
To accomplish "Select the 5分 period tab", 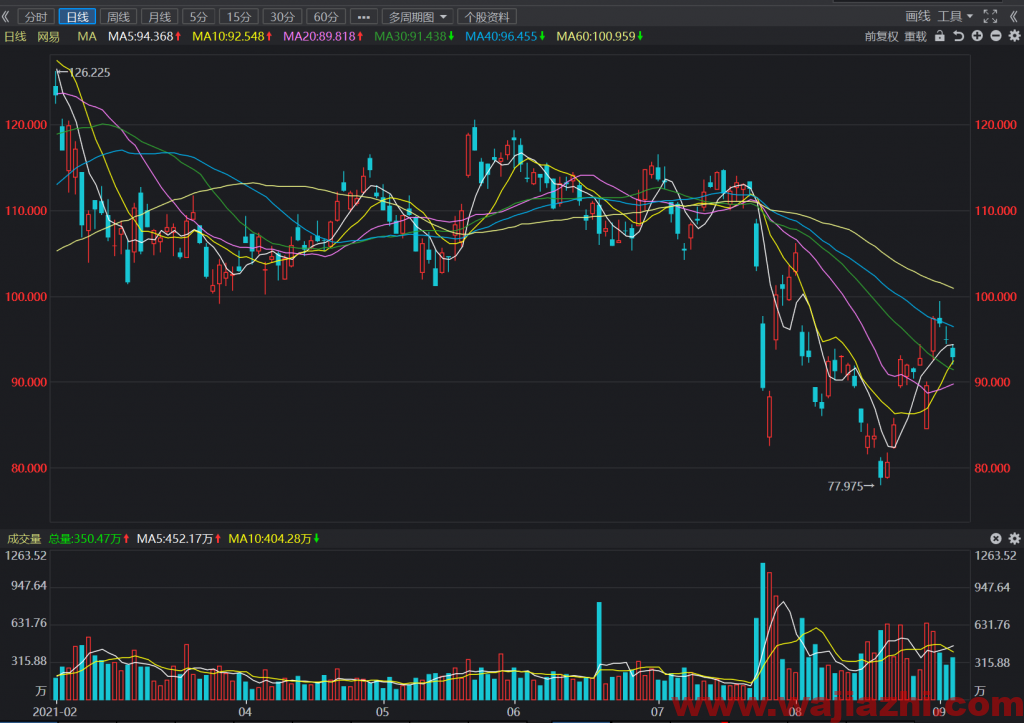I will [199, 16].
